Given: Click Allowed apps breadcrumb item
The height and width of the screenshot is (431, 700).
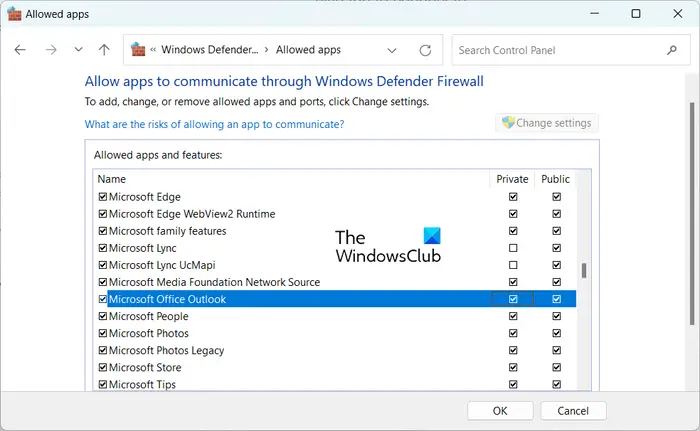Looking at the screenshot, I should (308, 50).
